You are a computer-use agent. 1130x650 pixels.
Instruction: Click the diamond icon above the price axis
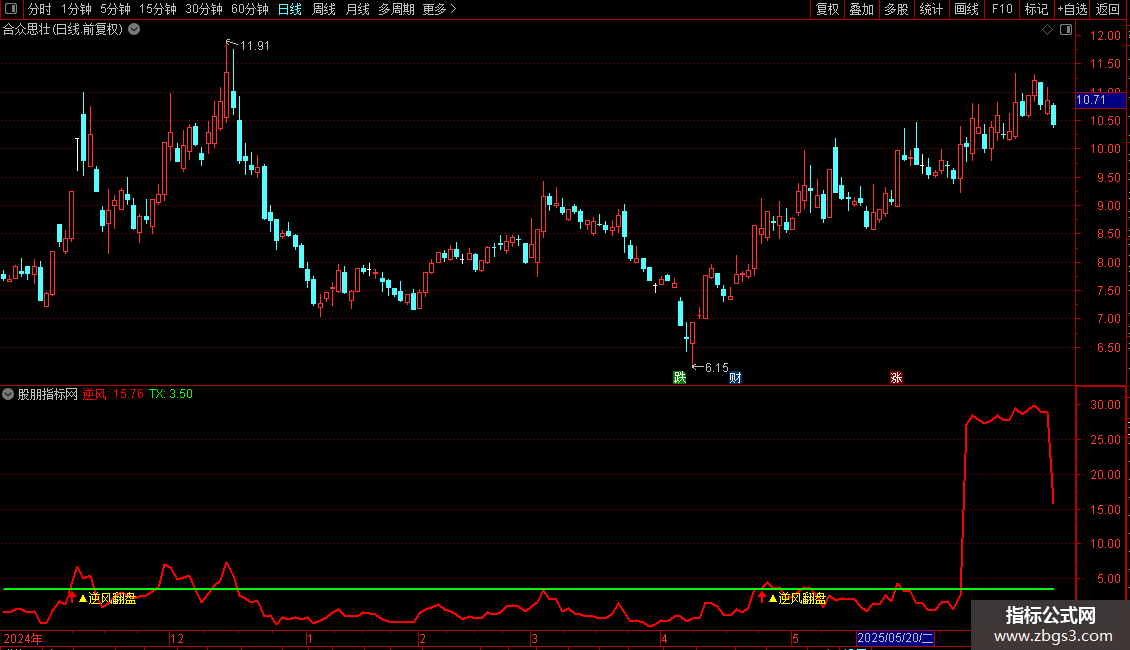(x=1047, y=30)
